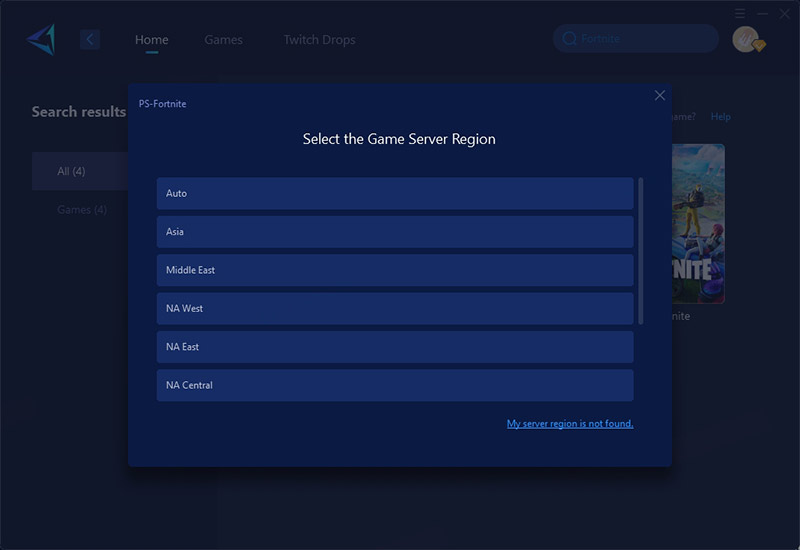Open the Games tab

click(223, 40)
